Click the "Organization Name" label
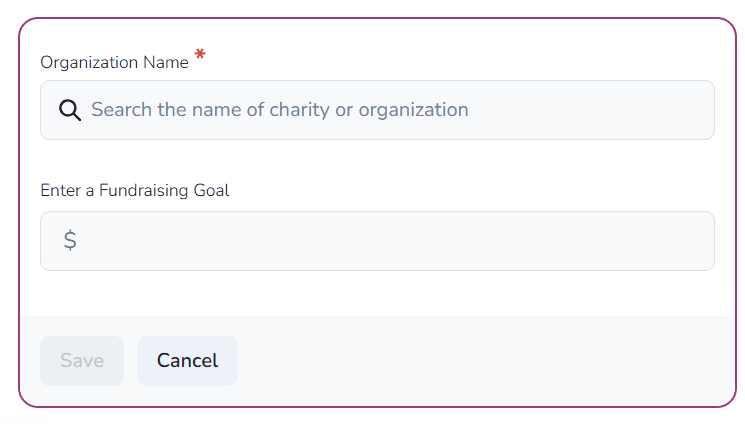Image resolution: width=745 pixels, height=424 pixels. click(114, 62)
